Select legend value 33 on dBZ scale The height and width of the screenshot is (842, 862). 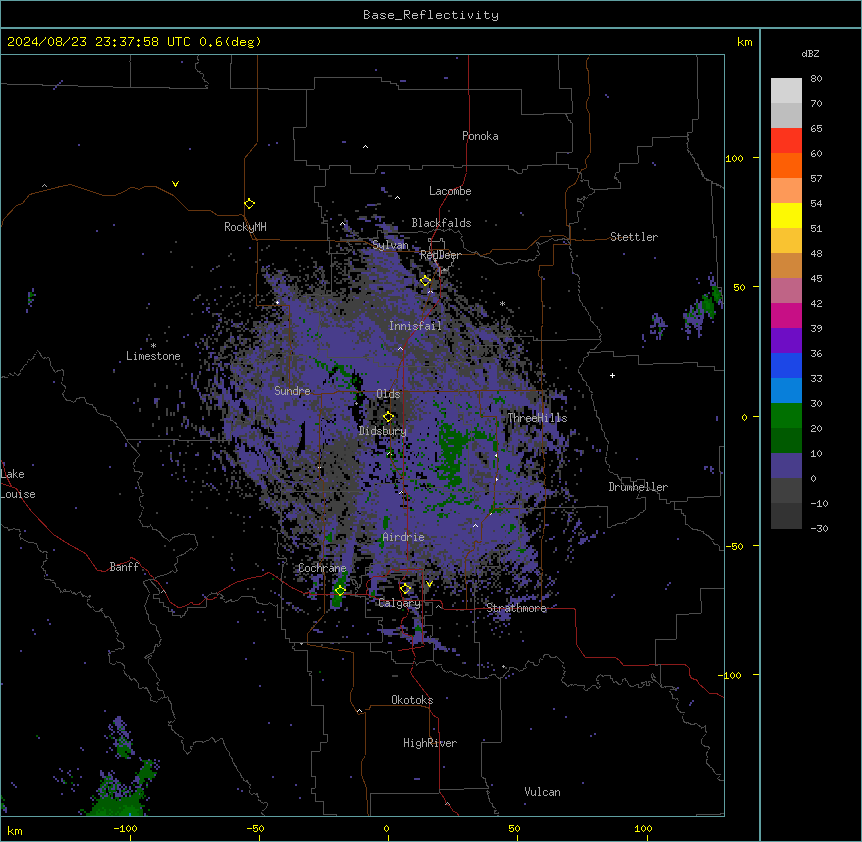[816, 379]
